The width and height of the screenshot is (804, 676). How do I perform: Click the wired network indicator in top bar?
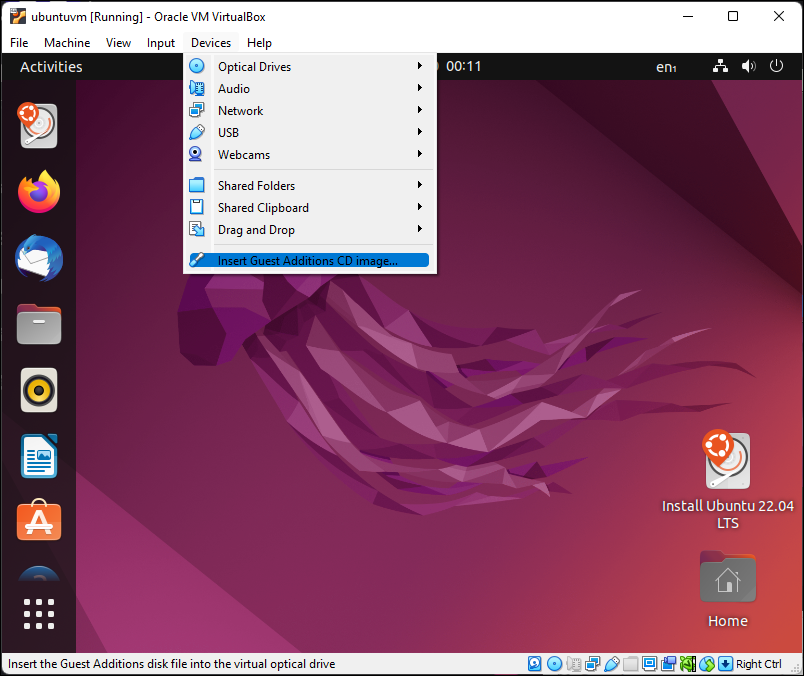point(720,67)
